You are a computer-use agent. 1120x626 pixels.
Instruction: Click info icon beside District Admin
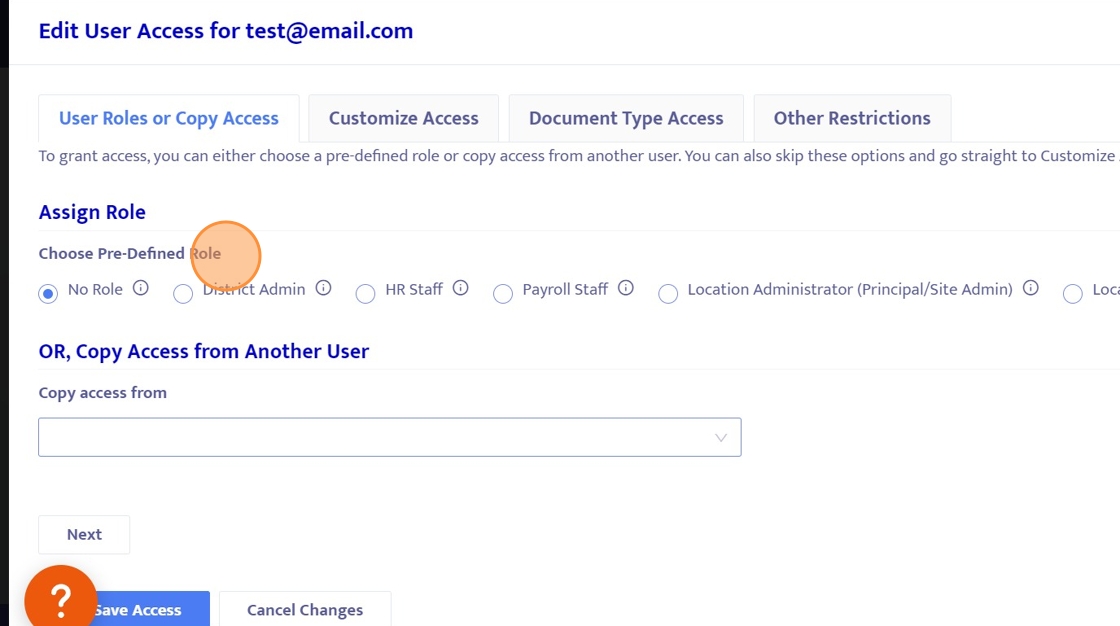(323, 288)
